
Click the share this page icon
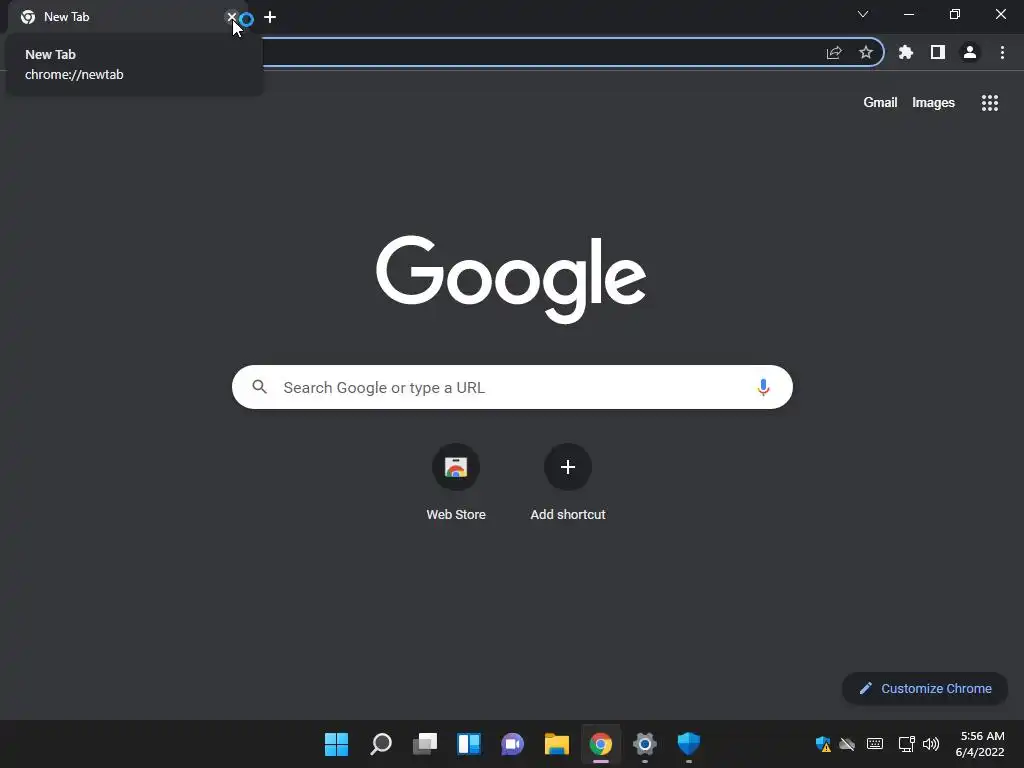[x=834, y=52]
